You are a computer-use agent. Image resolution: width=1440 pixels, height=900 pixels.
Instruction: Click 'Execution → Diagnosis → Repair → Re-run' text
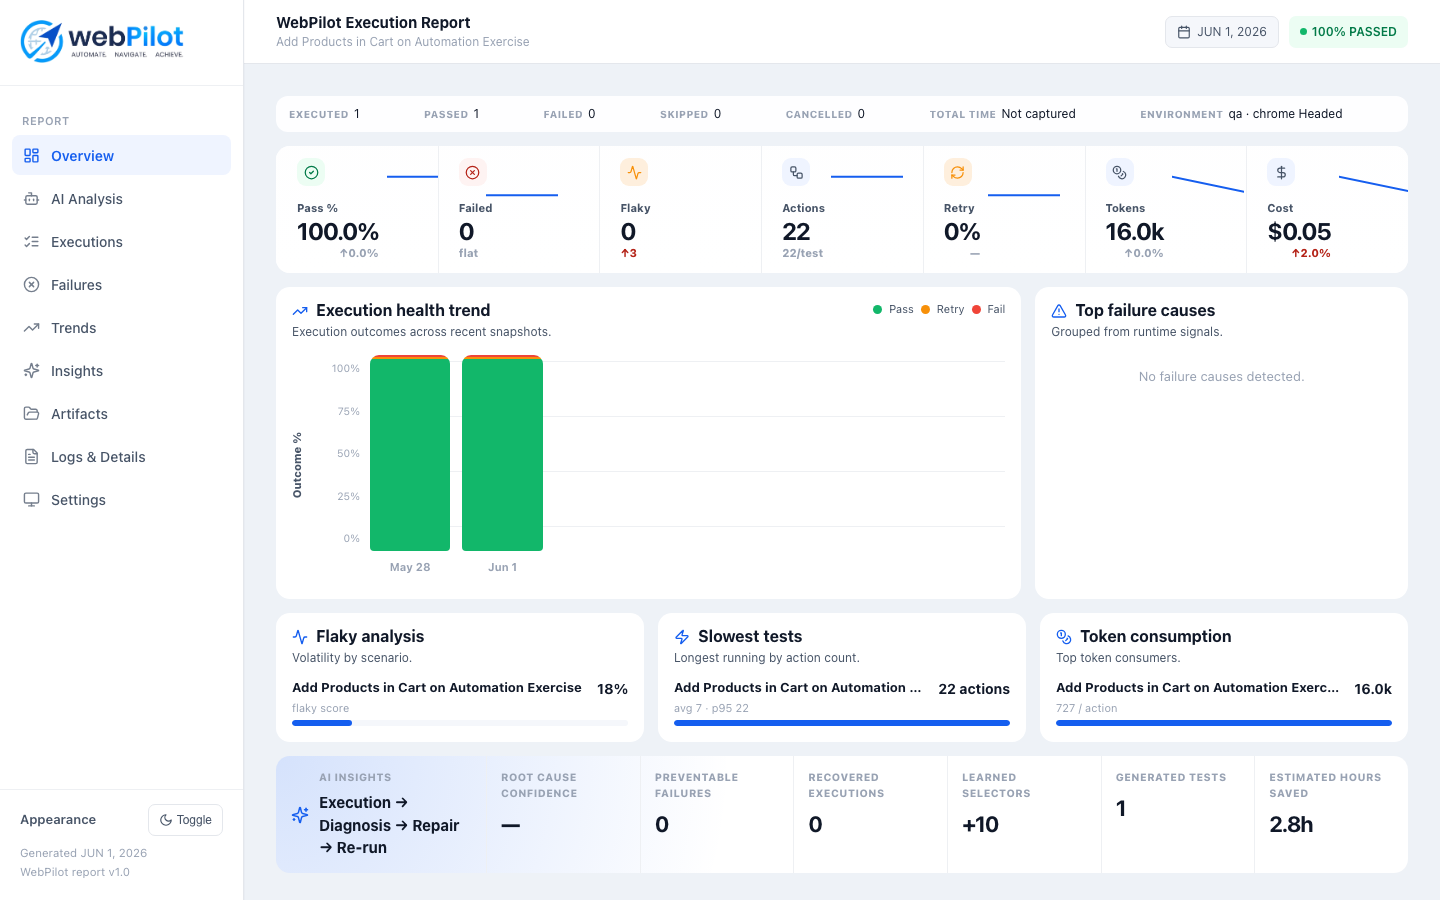point(389,825)
